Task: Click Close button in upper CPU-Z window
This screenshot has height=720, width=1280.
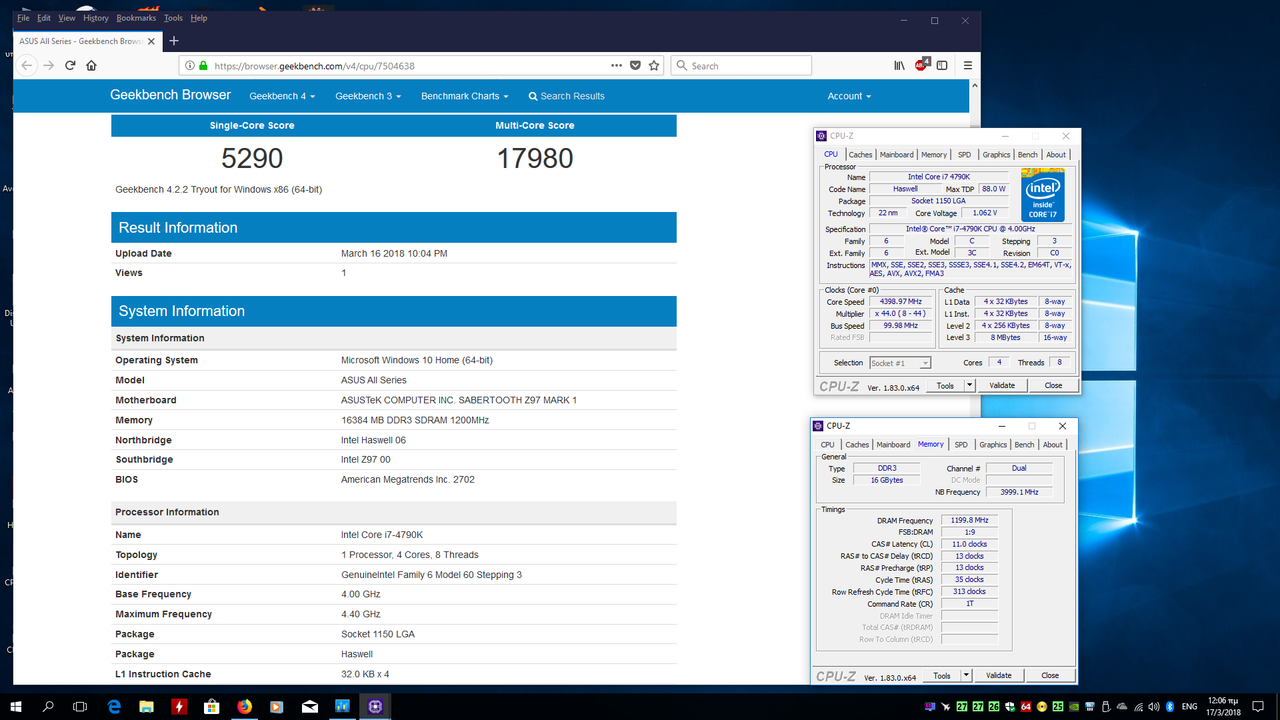Action: tap(1054, 385)
